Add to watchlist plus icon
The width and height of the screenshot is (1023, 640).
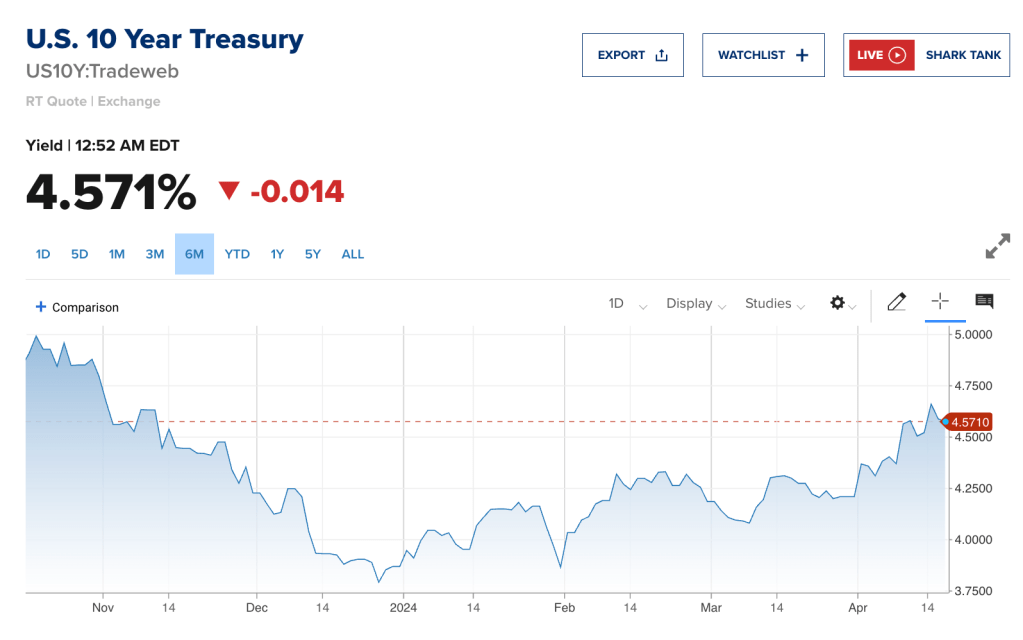tap(802, 55)
